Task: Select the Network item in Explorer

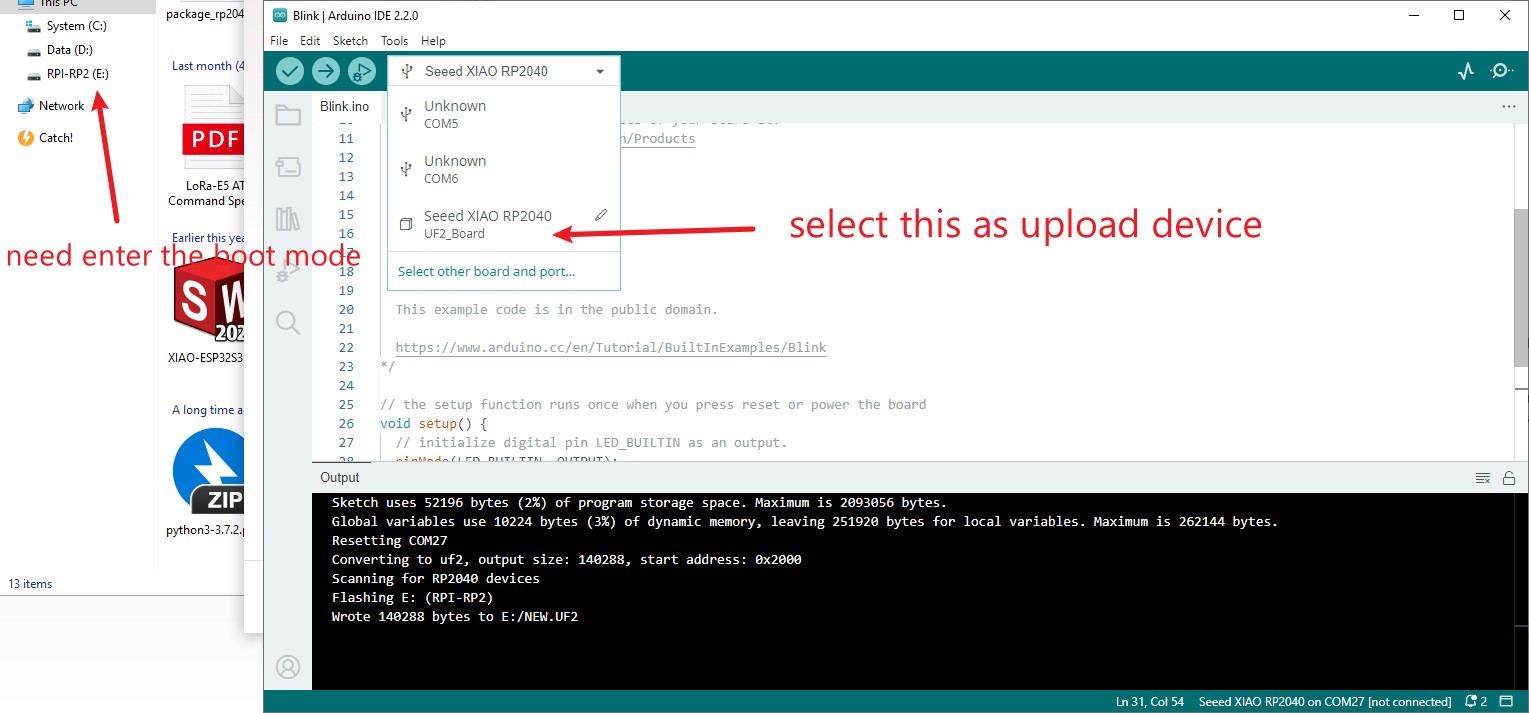Action: click(61, 106)
